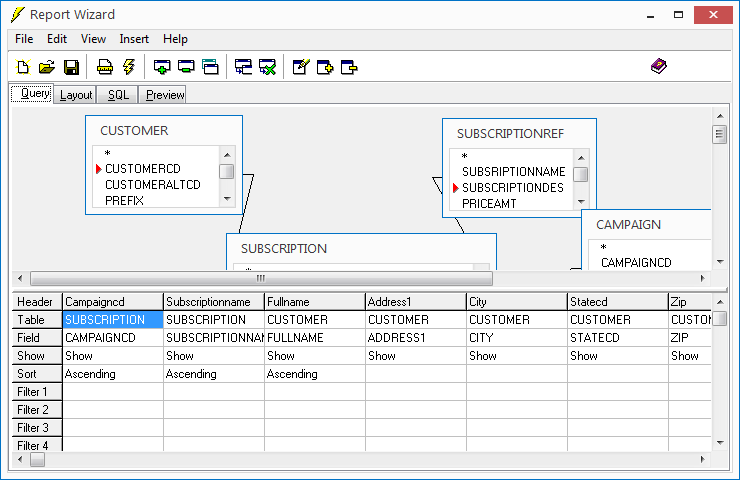Click diagram vertical scrollbar up arrow
The image size is (740, 480).
[720, 116]
